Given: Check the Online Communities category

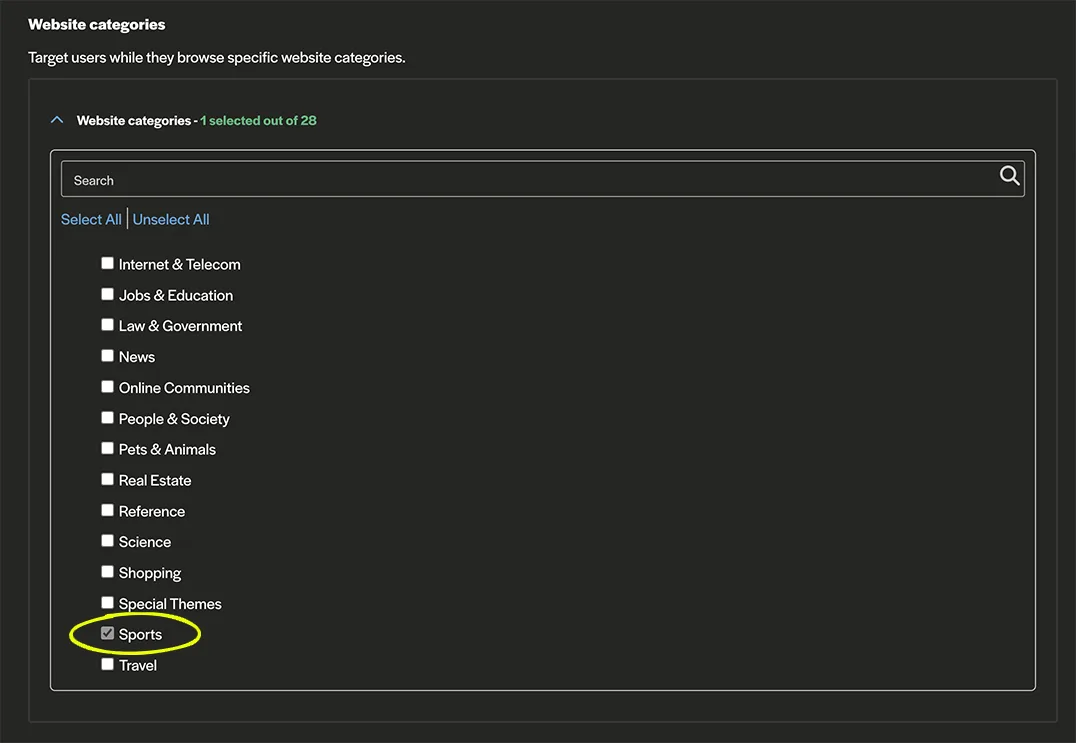Looking at the screenshot, I should (107, 386).
